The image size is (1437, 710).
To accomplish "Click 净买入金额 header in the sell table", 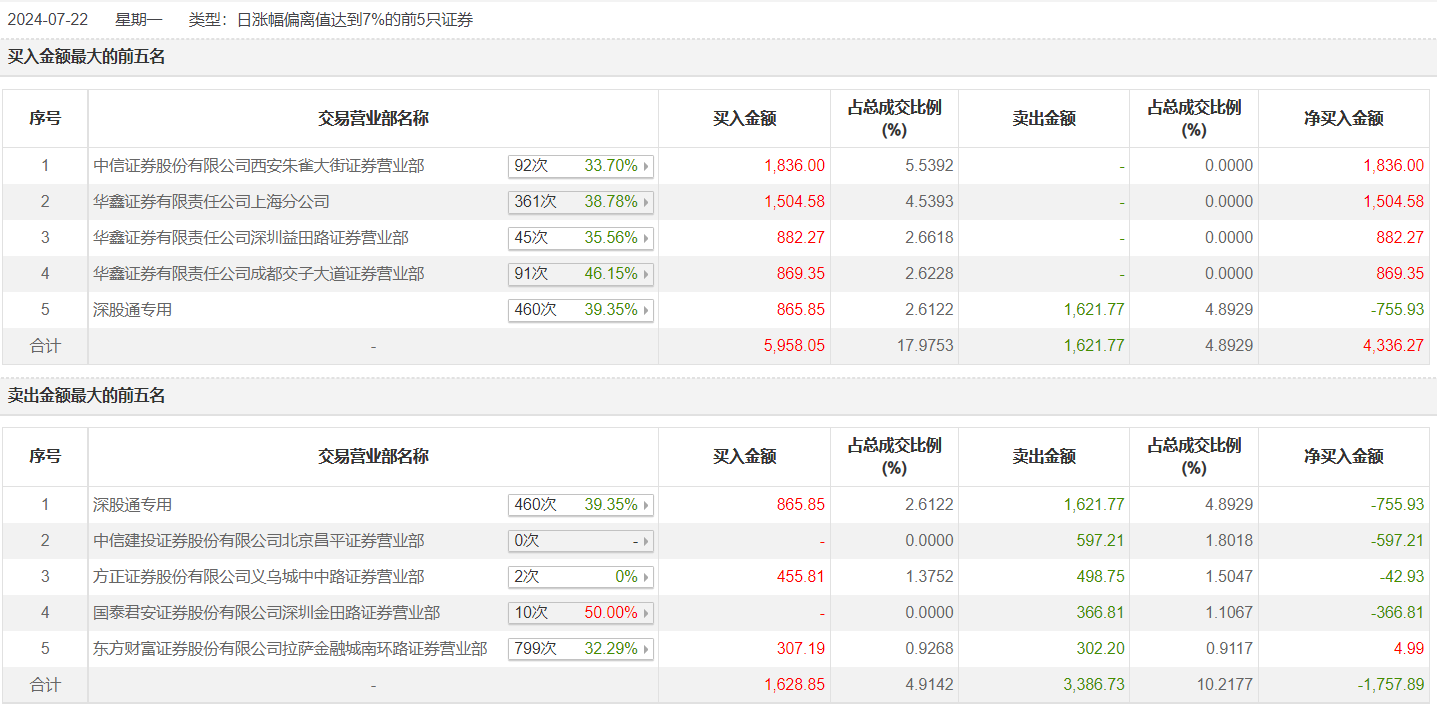I will click(x=1344, y=457).
